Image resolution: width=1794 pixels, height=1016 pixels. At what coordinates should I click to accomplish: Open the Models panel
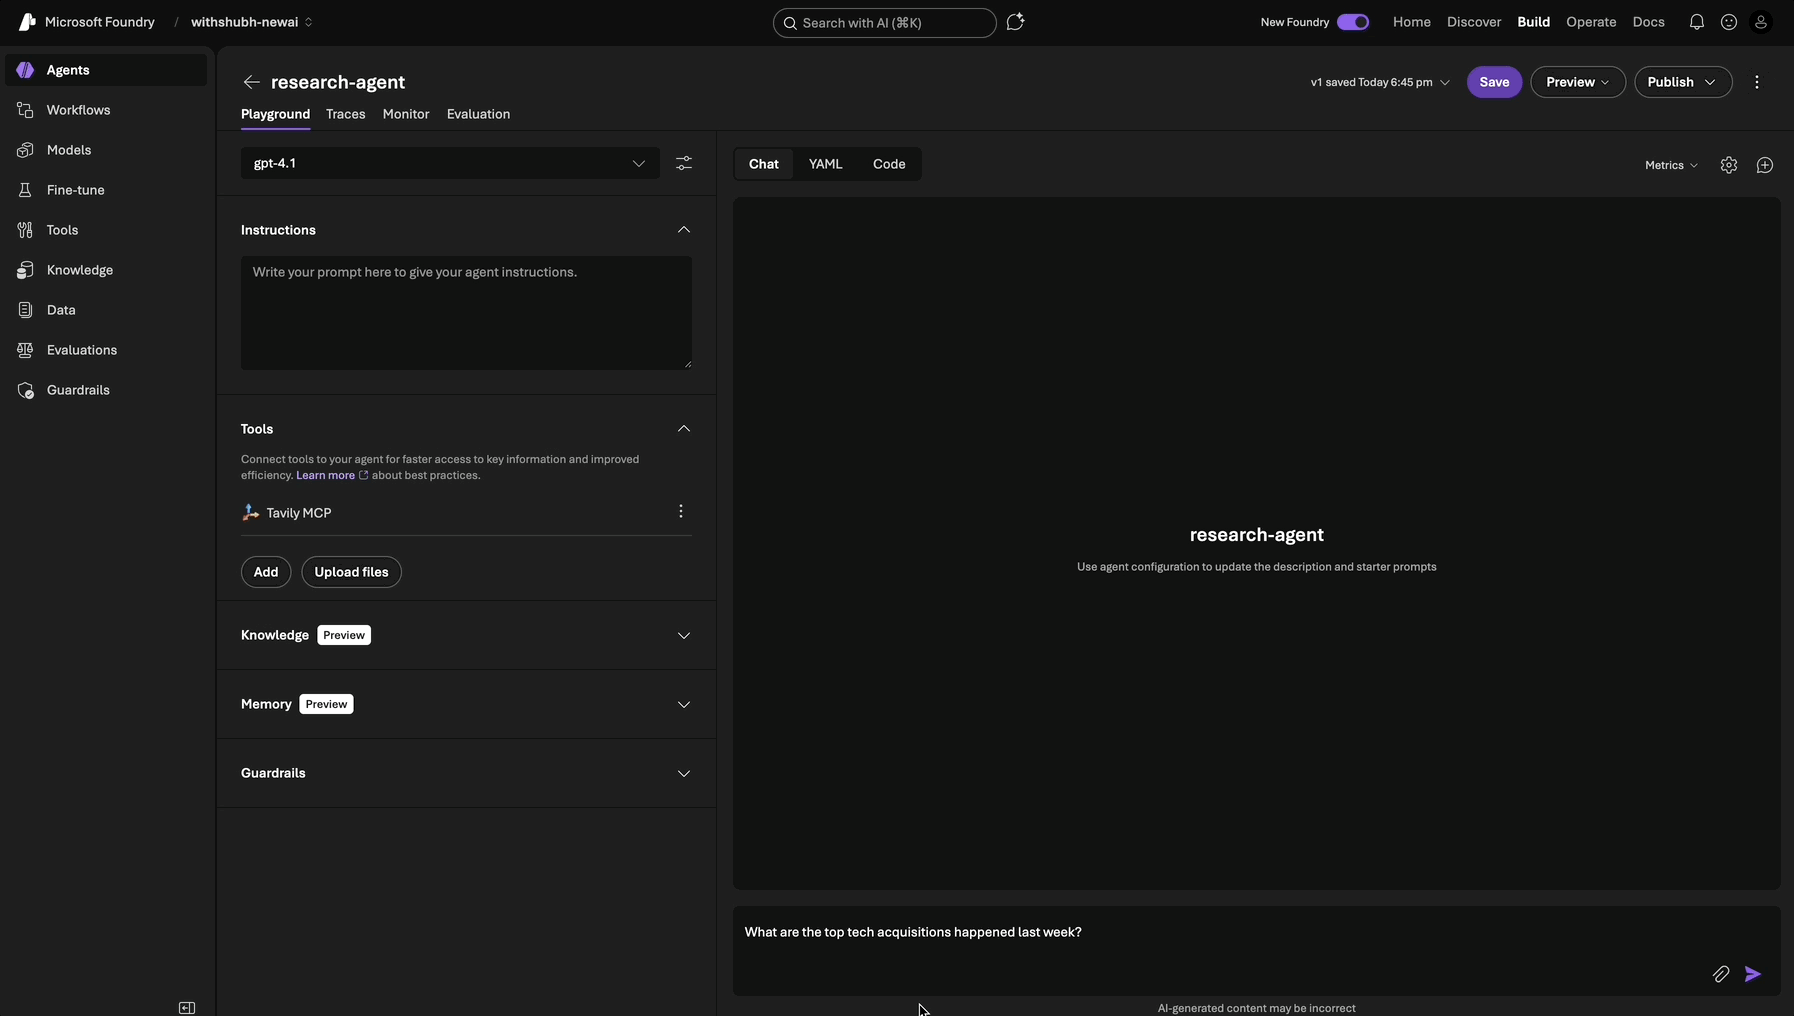click(69, 150)
